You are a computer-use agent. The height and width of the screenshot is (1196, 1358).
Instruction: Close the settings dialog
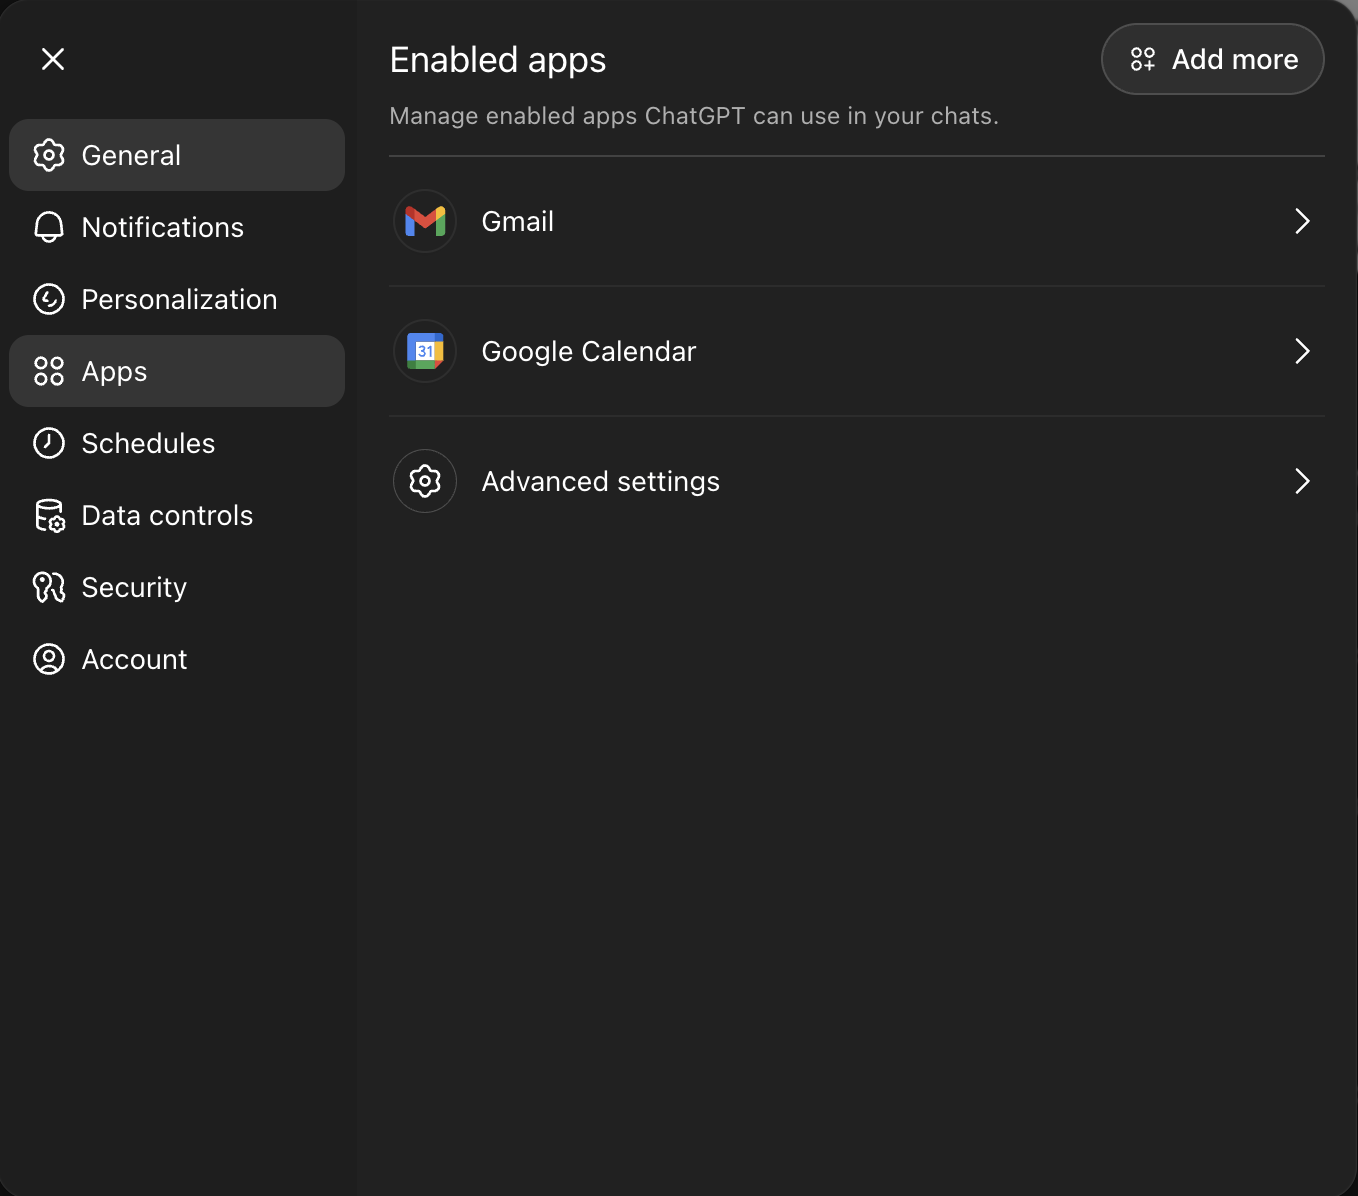pos(53,59)
